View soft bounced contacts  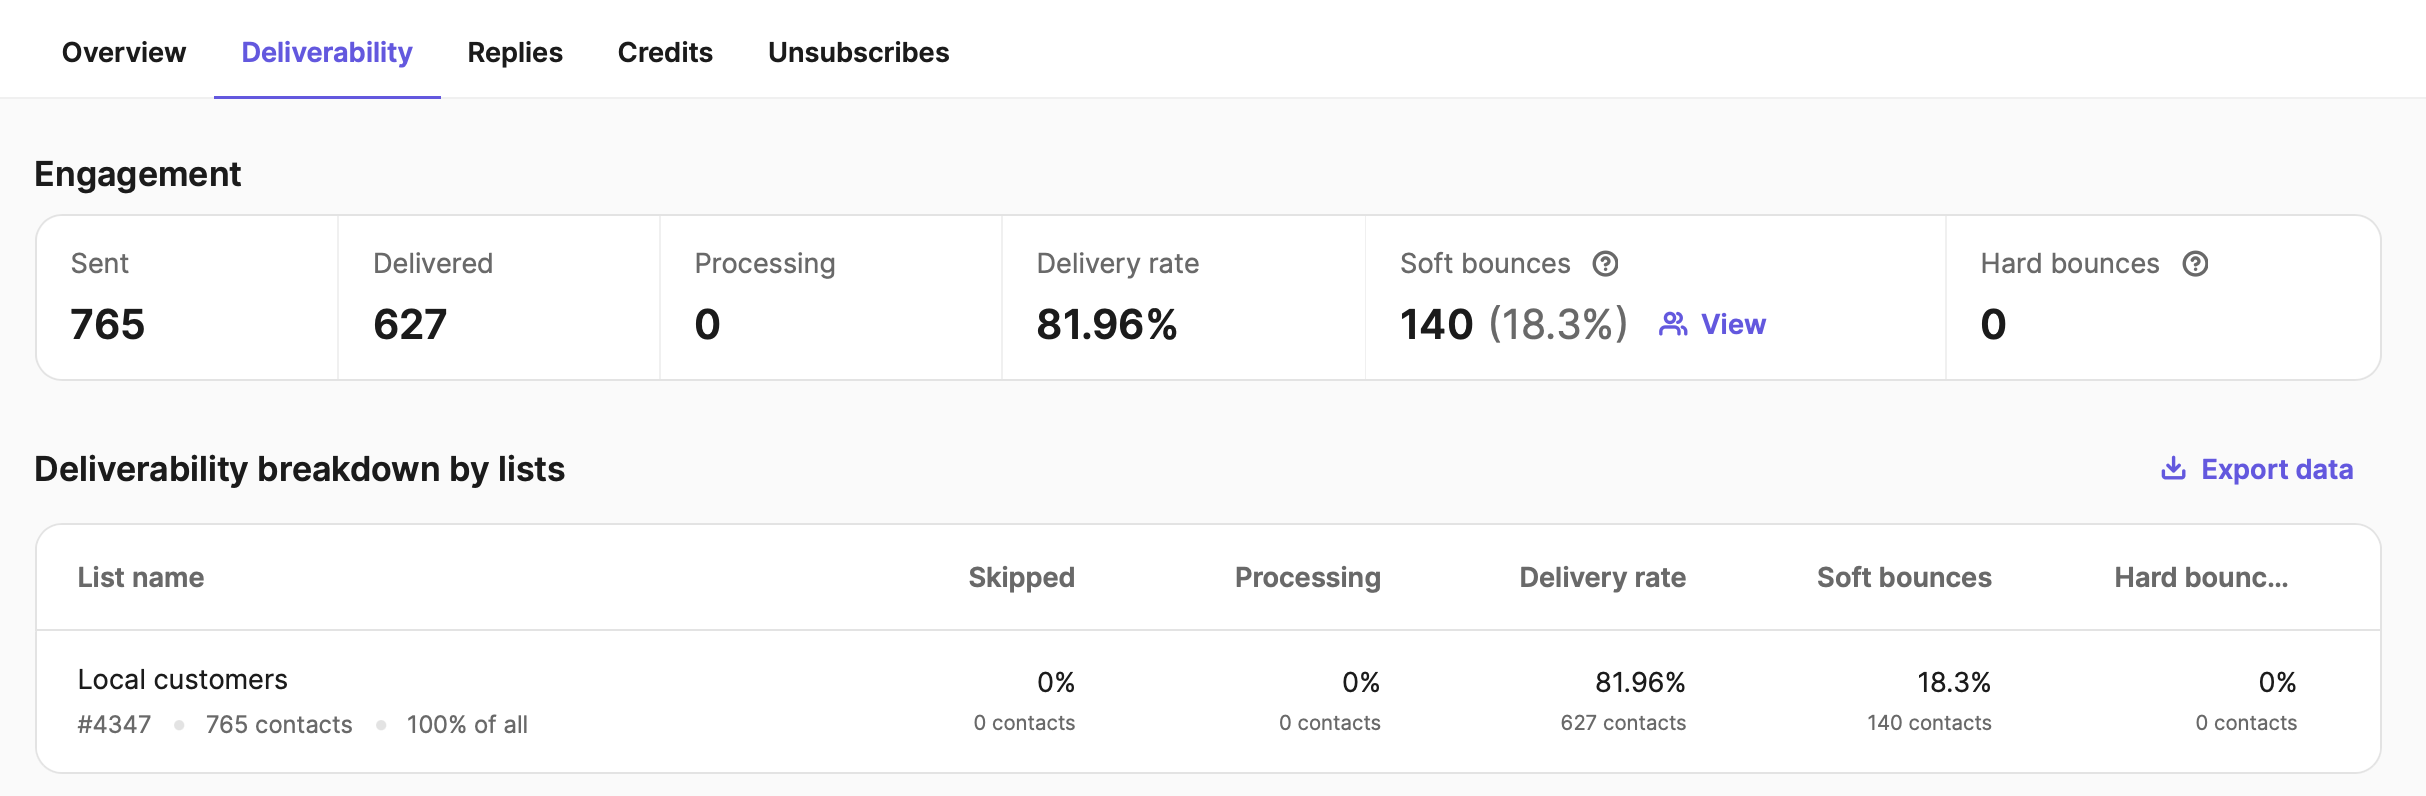(x=1733, y=324)
